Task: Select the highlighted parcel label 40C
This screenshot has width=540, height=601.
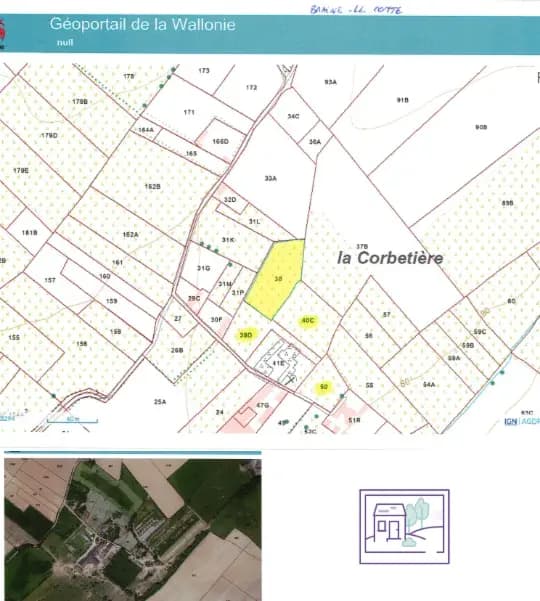Action: tap(308, 320)
